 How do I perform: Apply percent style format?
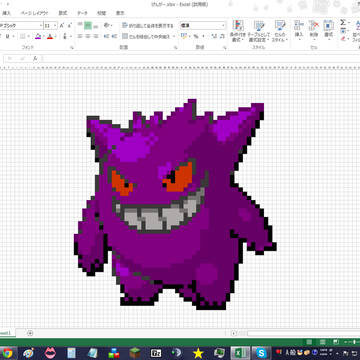coord(196,36)
